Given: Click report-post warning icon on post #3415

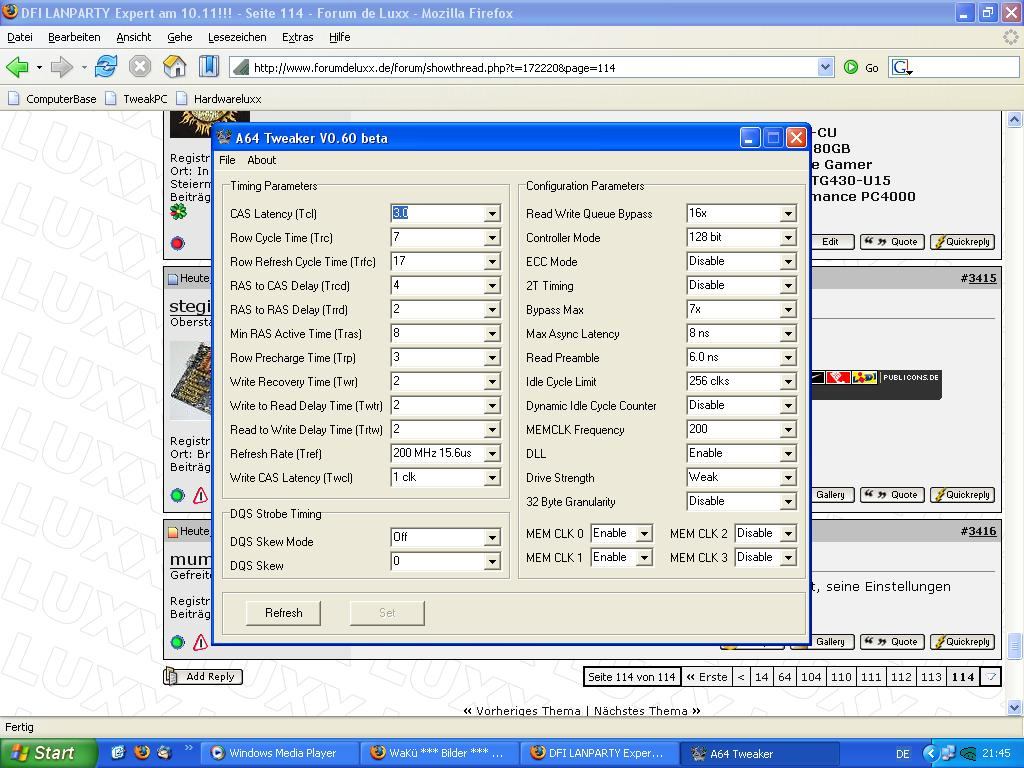Looking at the screenshot, I should [x=200, y=496].
